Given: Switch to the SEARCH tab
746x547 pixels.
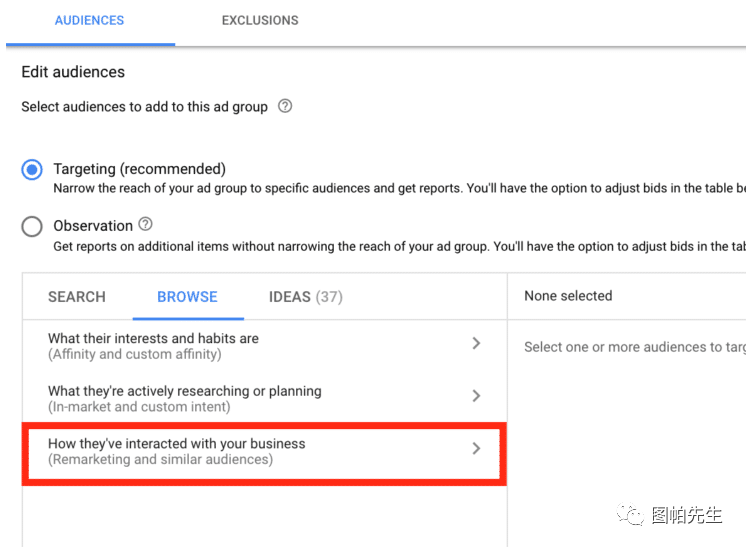Looking at the screenshot, I should coord(77,297).
